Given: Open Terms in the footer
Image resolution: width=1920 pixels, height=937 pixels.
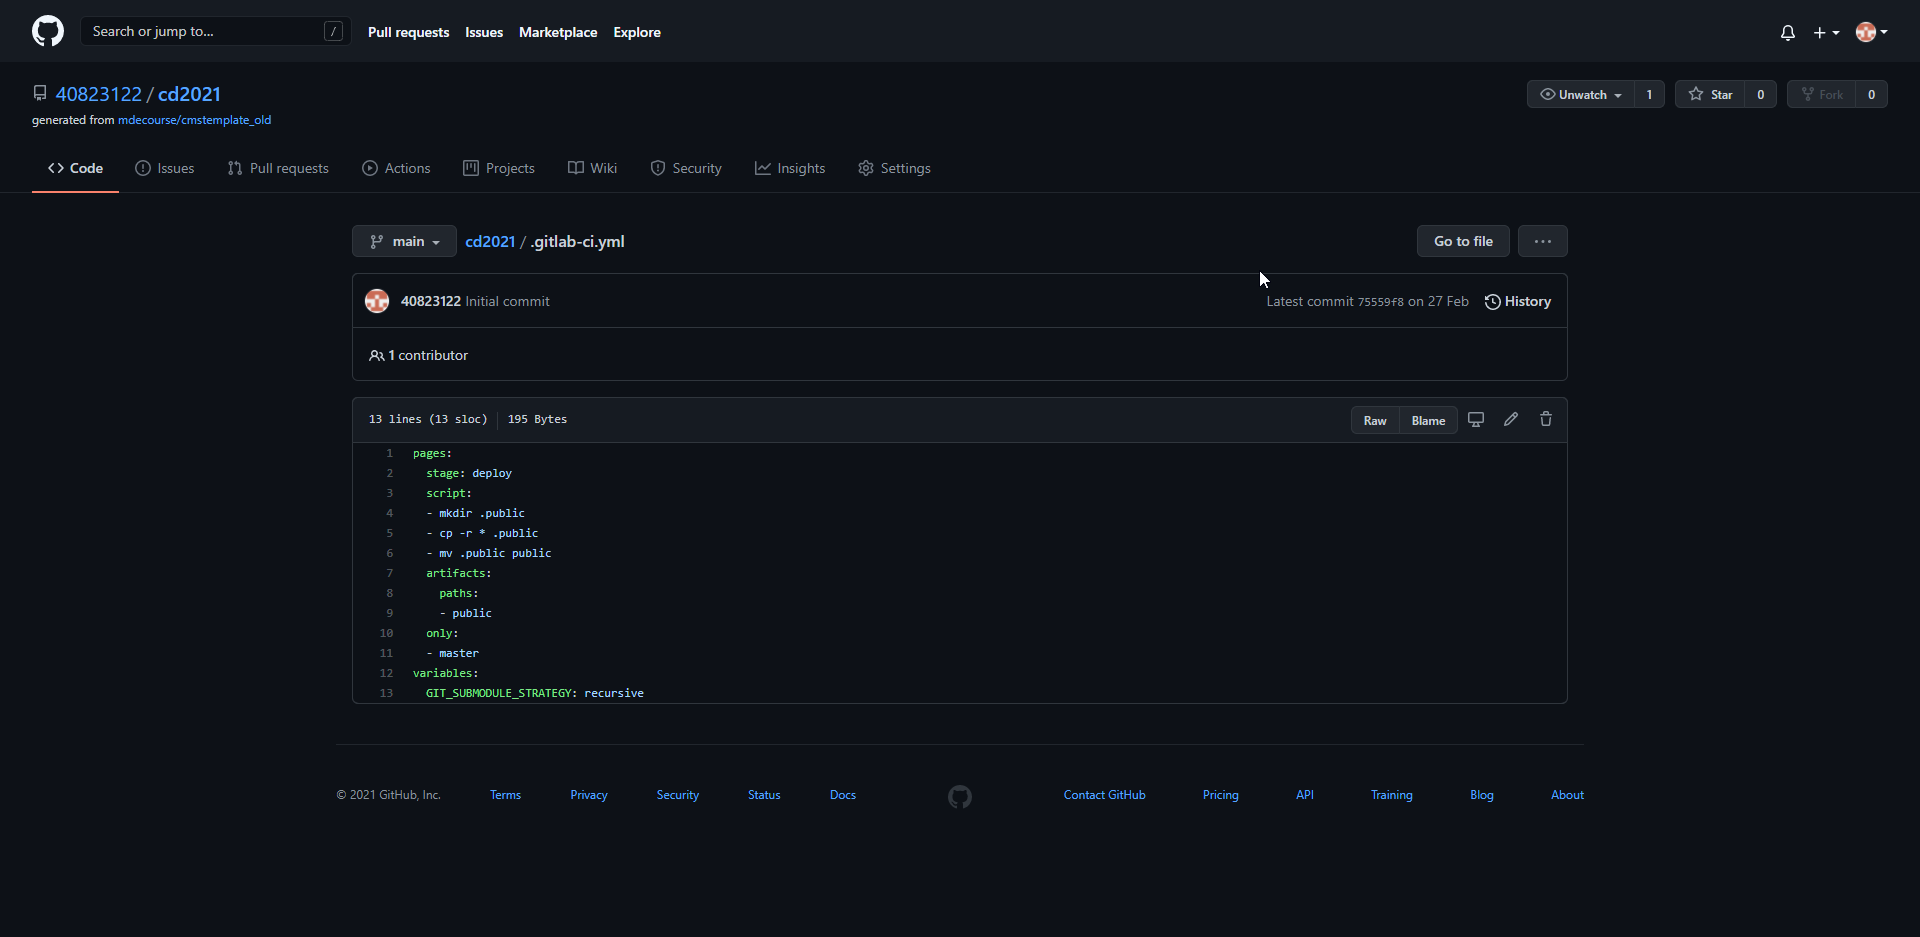Looking at the screenshot, I should pyautogui.click(x=505, y=795).
